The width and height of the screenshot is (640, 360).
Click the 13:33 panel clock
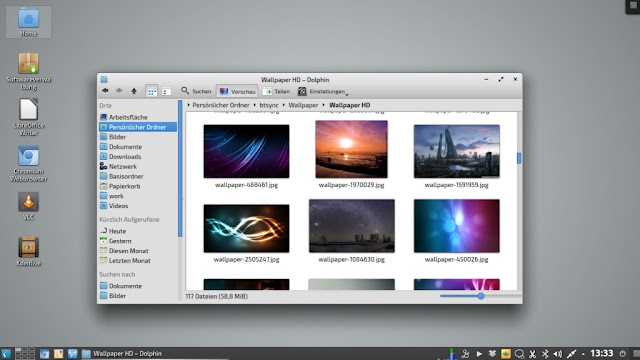[602, 353]
